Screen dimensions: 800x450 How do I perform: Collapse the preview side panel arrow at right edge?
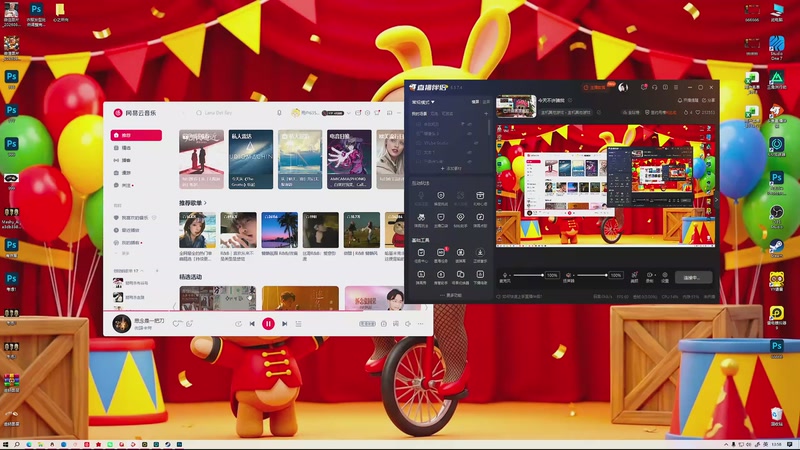tap(716, 199)
